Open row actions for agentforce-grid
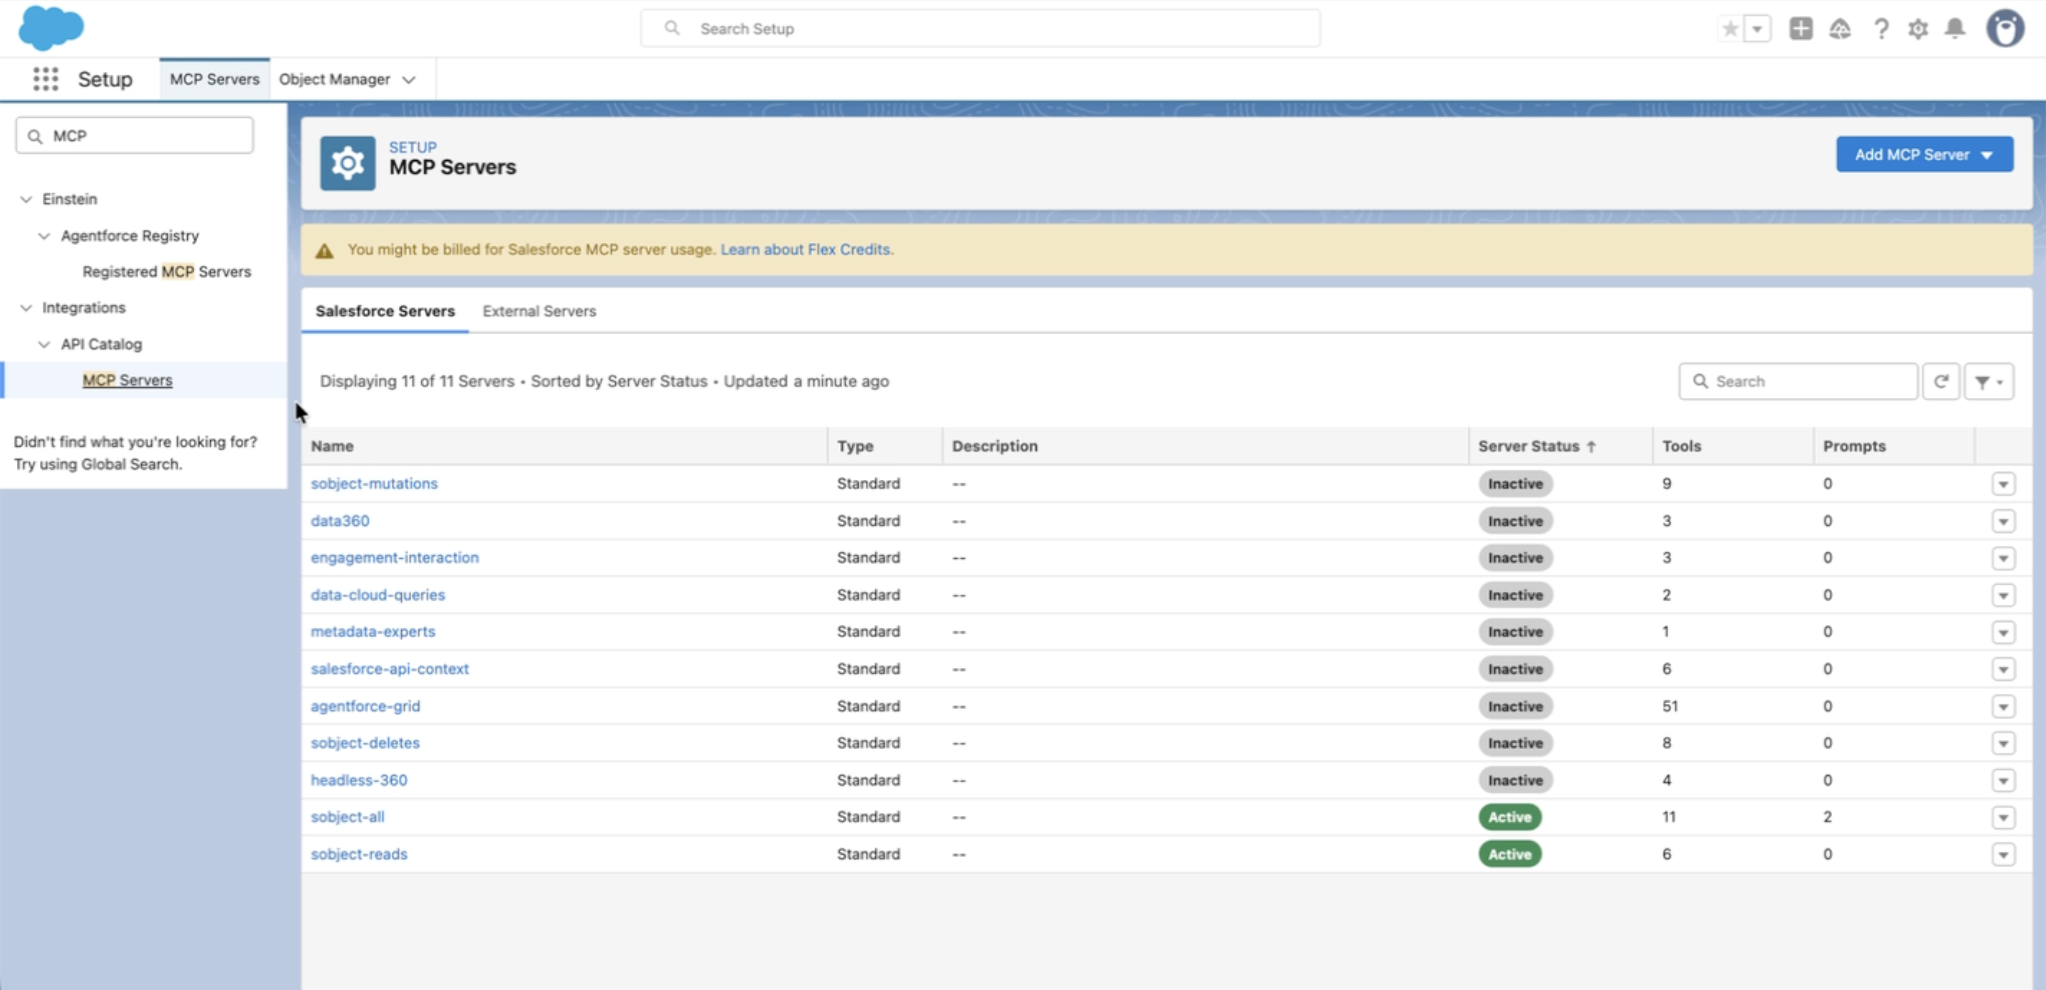Screen dimensions: 2046x990 (x=2003, y=706)
